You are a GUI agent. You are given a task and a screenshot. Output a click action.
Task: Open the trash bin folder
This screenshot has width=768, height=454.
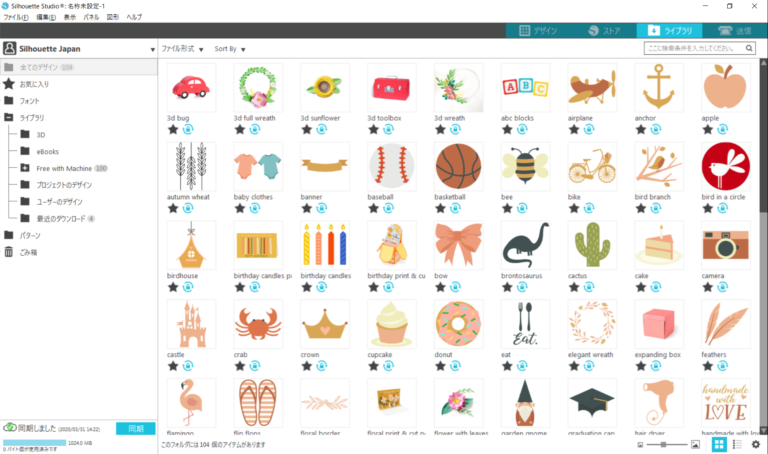20,252
